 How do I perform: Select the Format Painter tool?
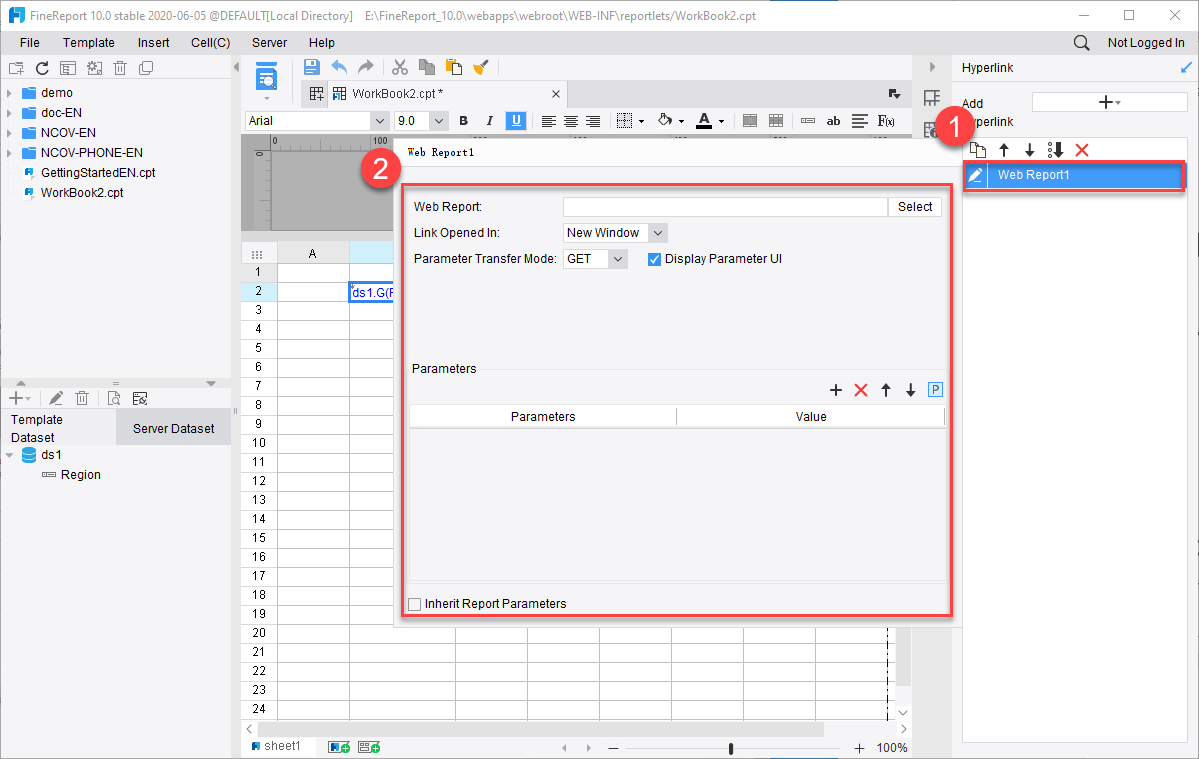pyautogui.click(x=481, y=67)
